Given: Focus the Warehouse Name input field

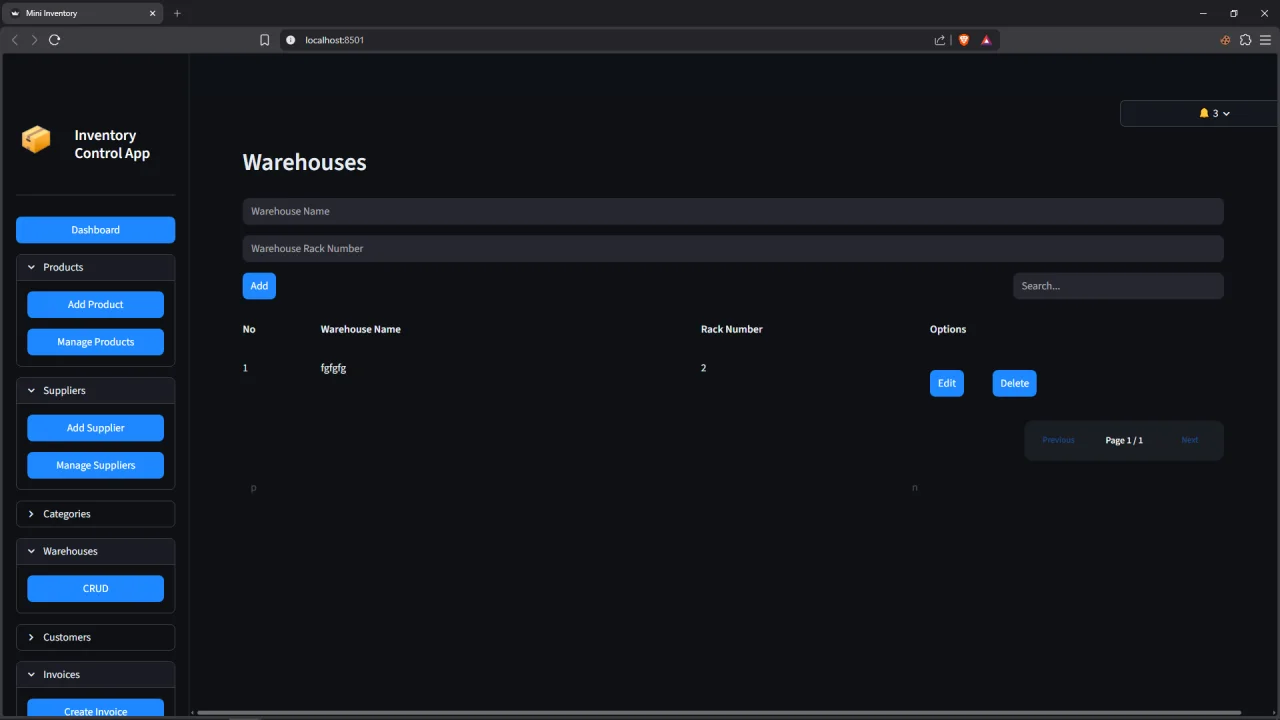Looking at the screenshot, I should tap(733, 211).
